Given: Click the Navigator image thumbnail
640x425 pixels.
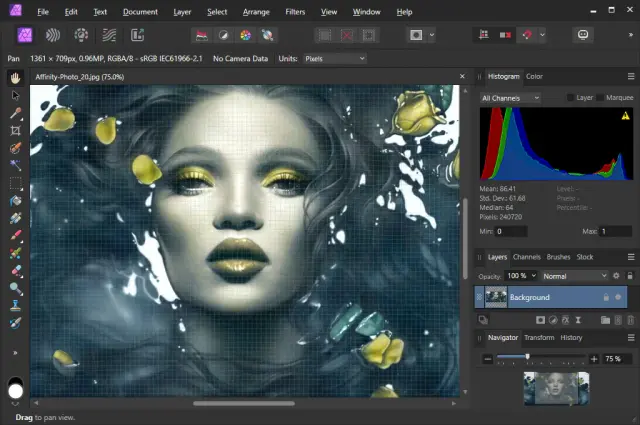Looking at the screenshot, I should pos(556,388).
